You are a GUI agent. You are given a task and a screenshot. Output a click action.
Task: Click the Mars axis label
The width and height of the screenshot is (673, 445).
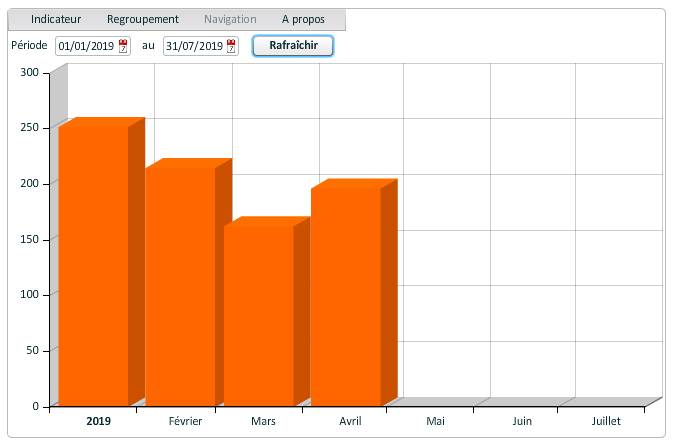coord(263,421)
